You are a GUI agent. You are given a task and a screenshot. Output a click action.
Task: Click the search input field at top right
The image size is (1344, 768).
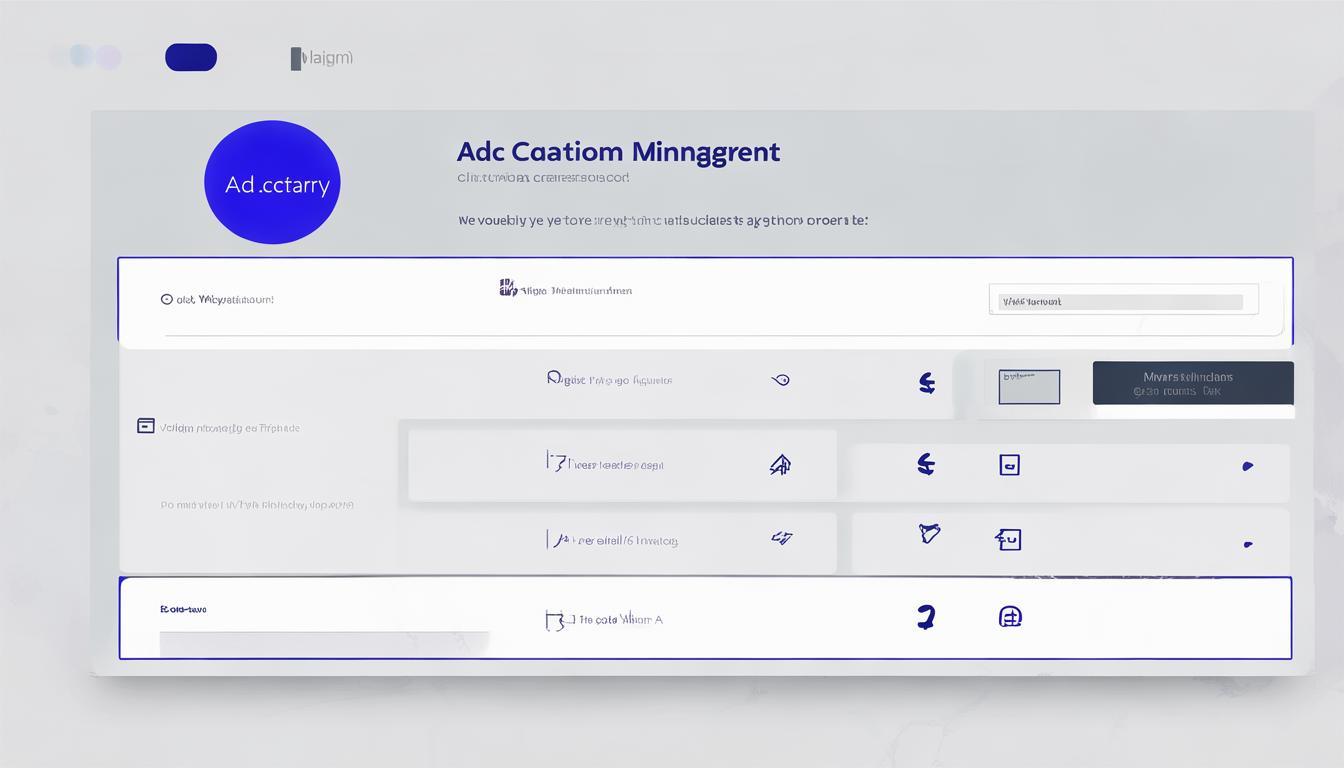click(x=1122, y=301)
